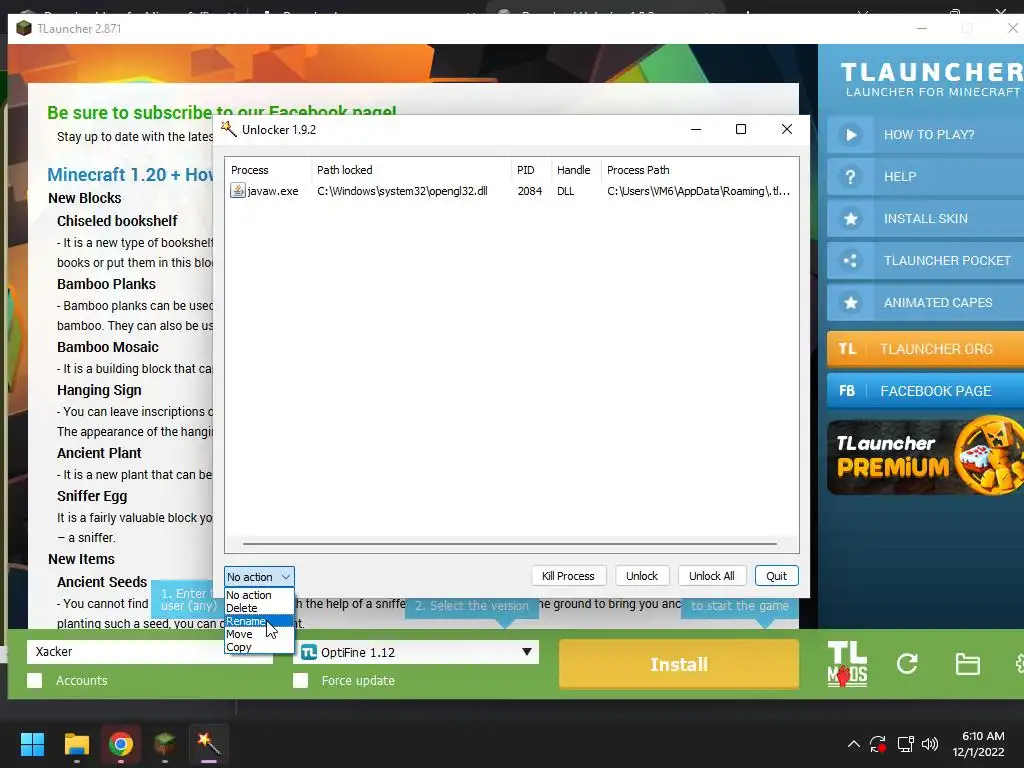
Task: Click the share icon beside TLAUNCHER POCKET
Action: (x=850, y=261)
